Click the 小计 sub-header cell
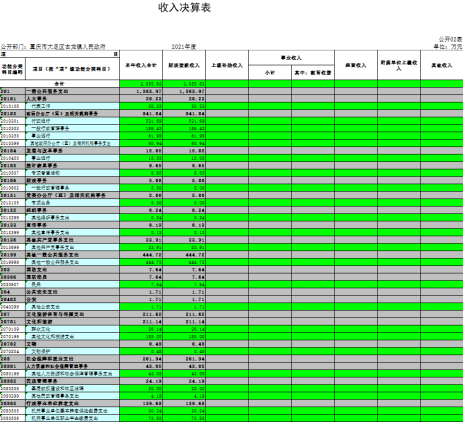 (270, 72)
